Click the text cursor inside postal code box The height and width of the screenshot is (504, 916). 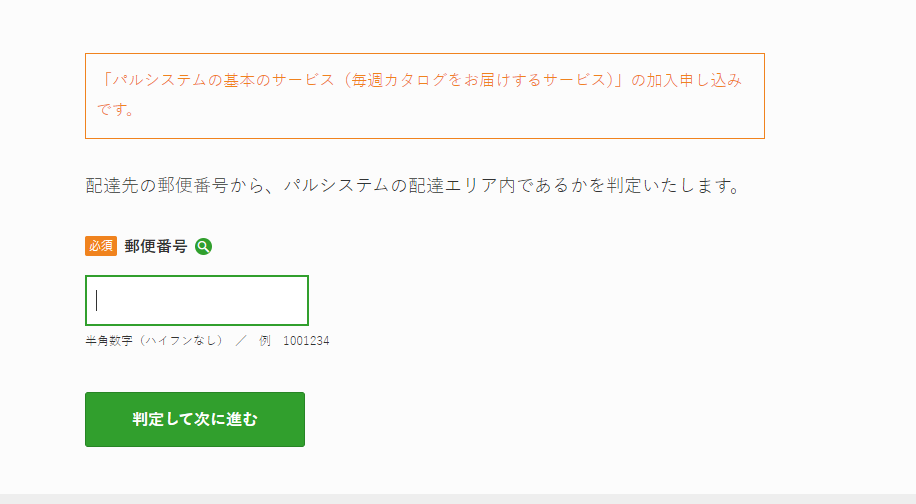(97, 300)
